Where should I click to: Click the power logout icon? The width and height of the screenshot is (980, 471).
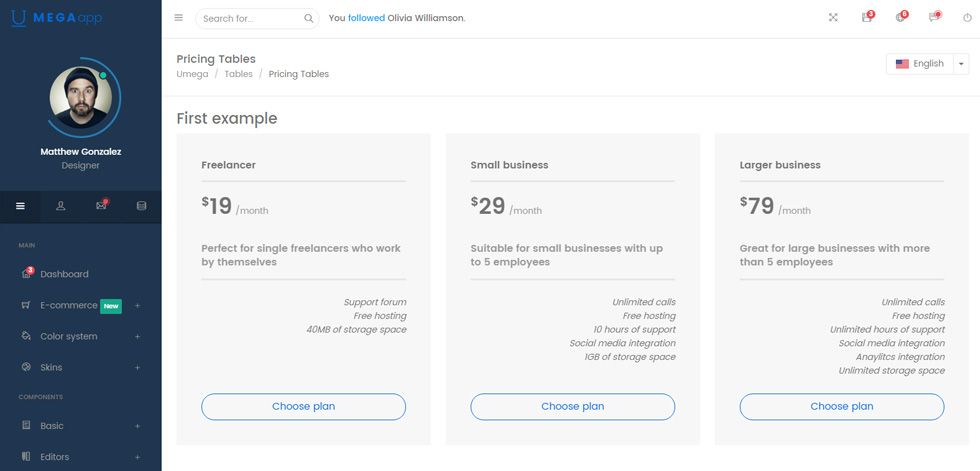point(968,18)
